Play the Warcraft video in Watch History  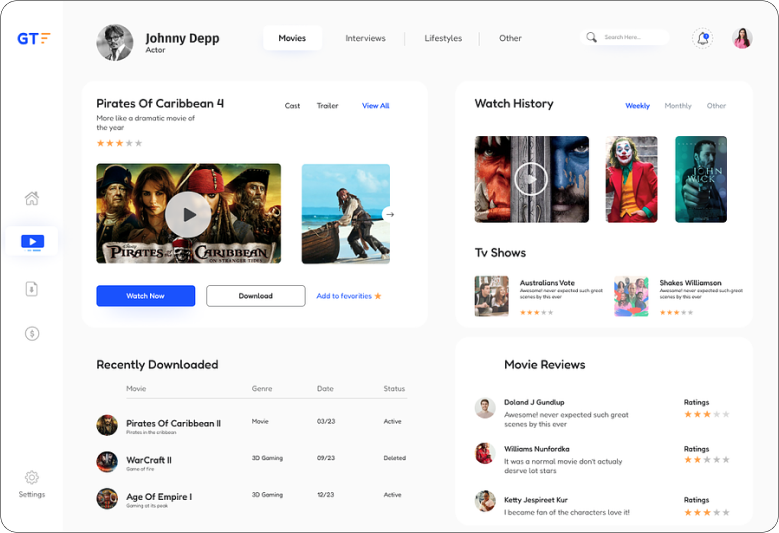(x=531, y=179)
